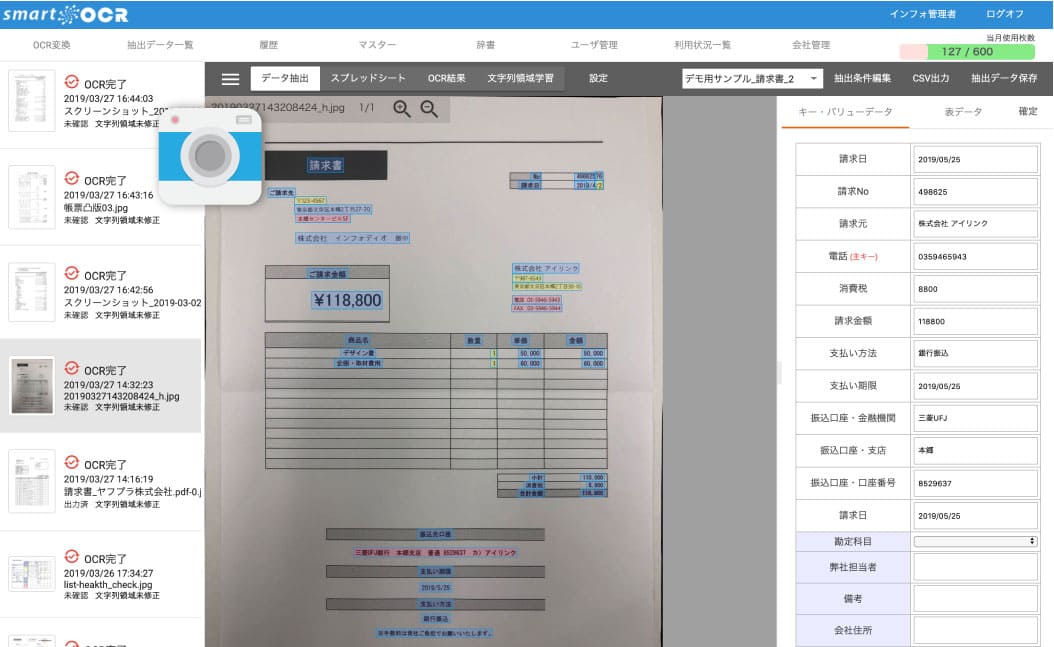
Task: Open the hamburger menu icon
Action: click(230, 79)
